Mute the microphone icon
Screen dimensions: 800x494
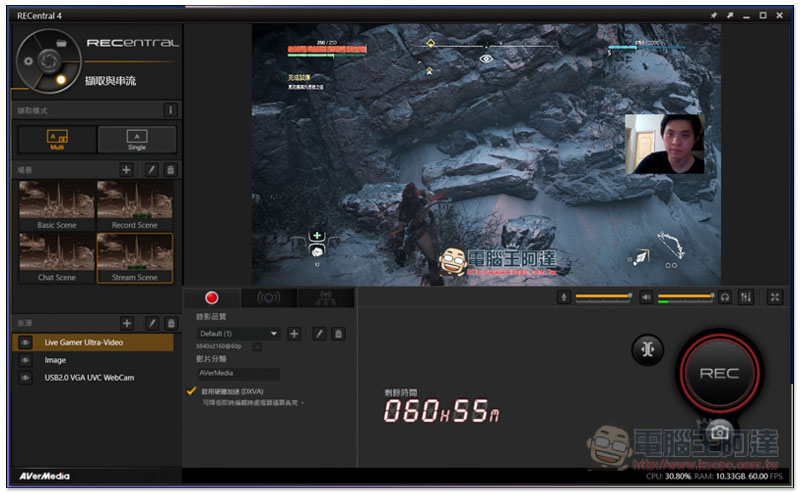coord(564,297)
